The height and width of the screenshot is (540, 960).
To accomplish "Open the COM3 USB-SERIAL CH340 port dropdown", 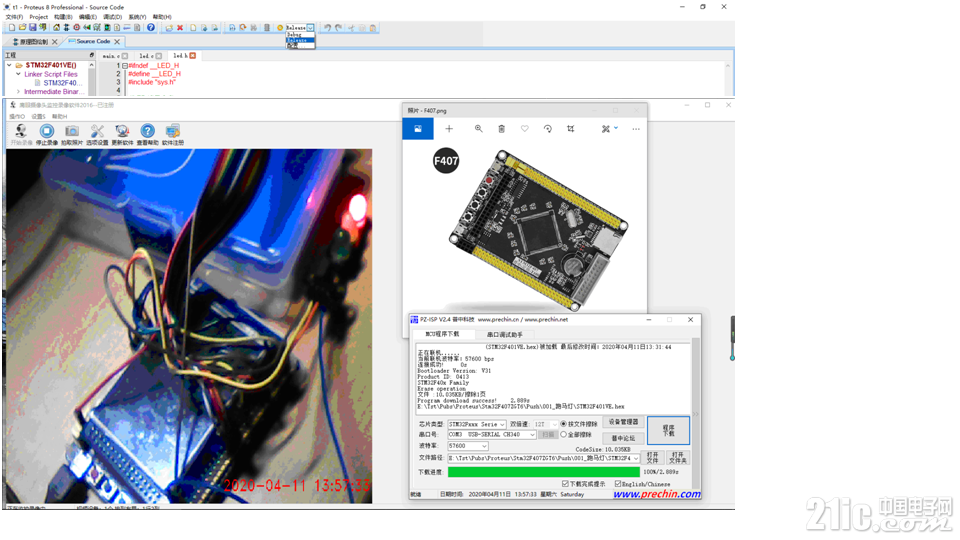I will [532, 435].
